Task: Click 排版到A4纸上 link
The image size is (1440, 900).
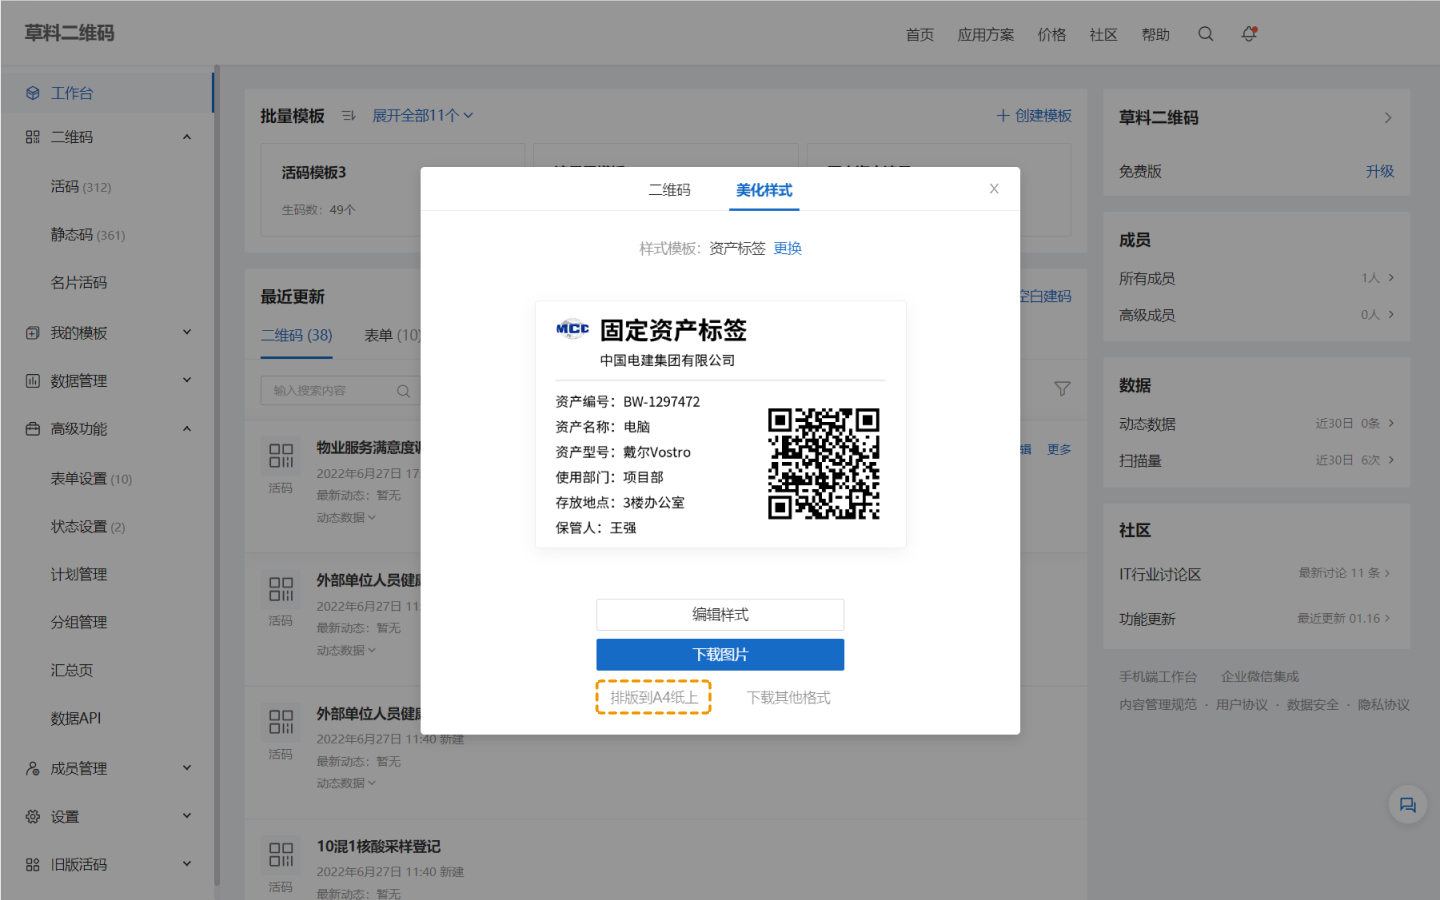Action: (x=654, y=698)
